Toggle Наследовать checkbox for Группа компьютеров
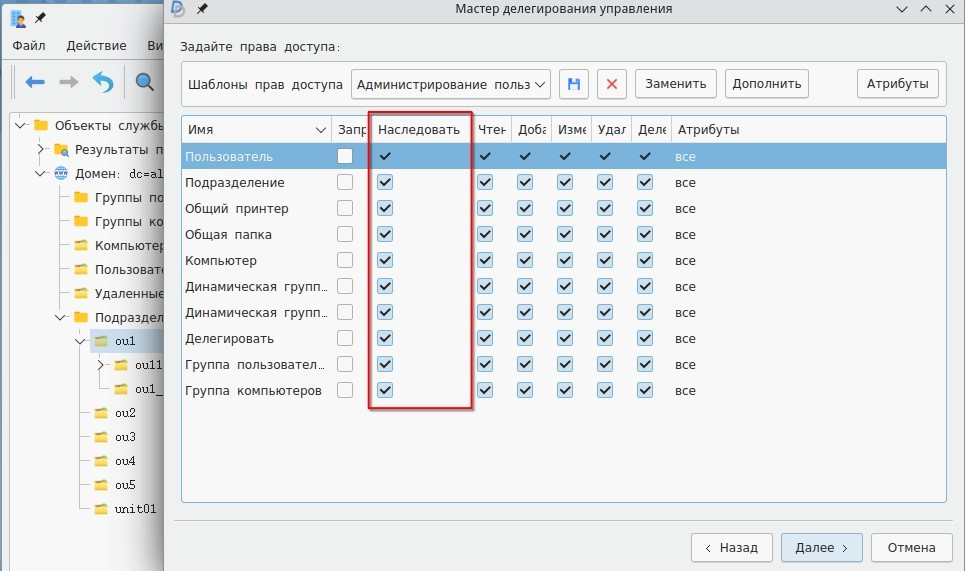965x571 pixels. click(x=385, y=390)
